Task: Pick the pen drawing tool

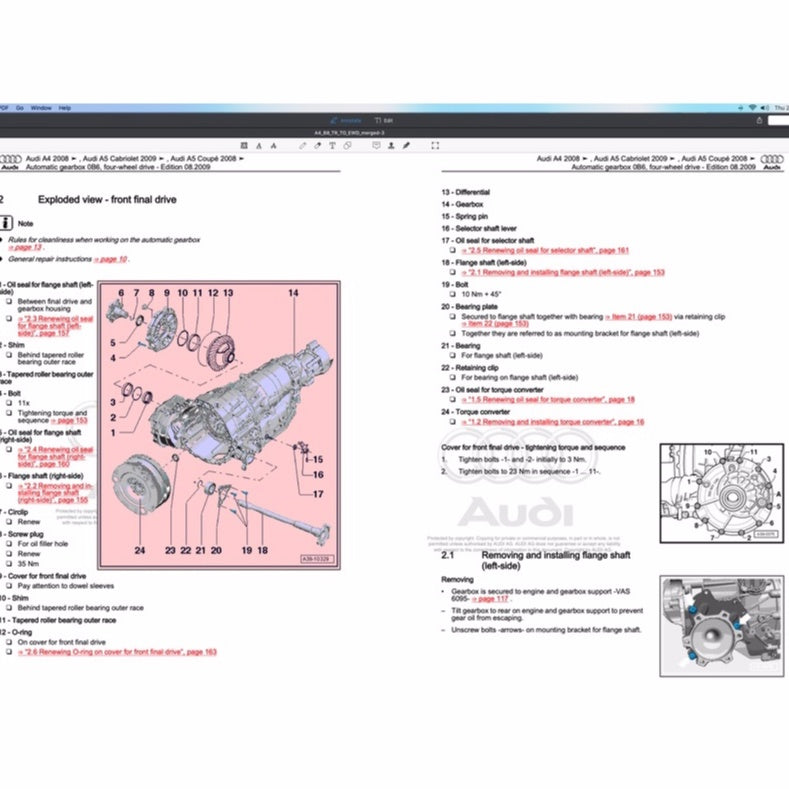Action: pyautogui.click(x=304, y=145)
